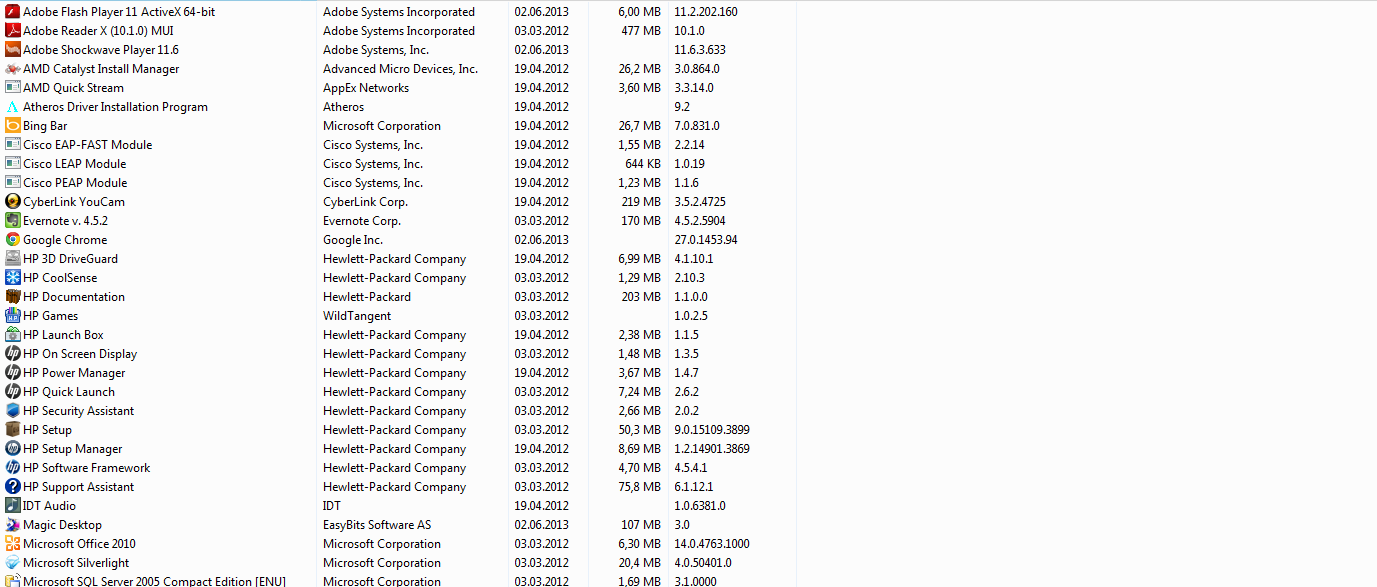This screenshot has width=1377, height=587.
Task: Select the AMD Catalyst Install Manager entry
Action: 101,69
